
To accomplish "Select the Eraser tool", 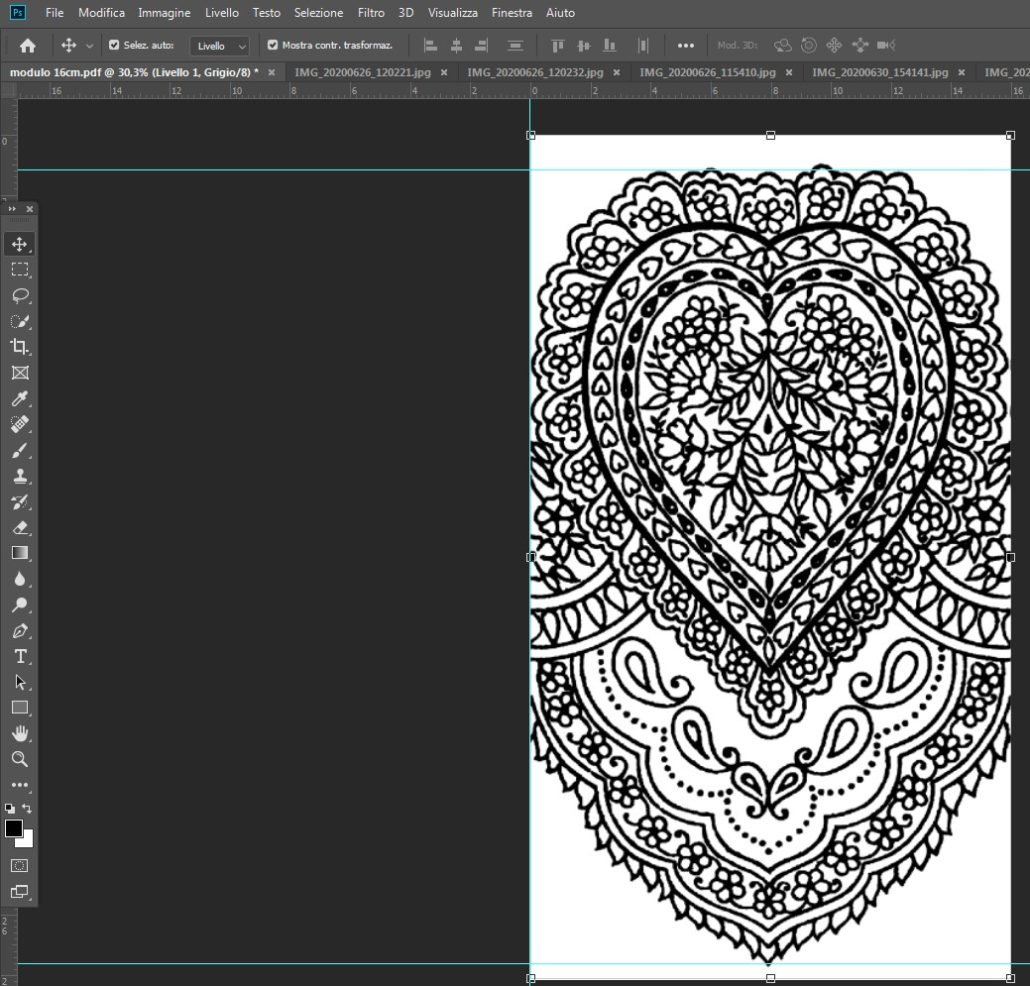I will click(19, 528).
